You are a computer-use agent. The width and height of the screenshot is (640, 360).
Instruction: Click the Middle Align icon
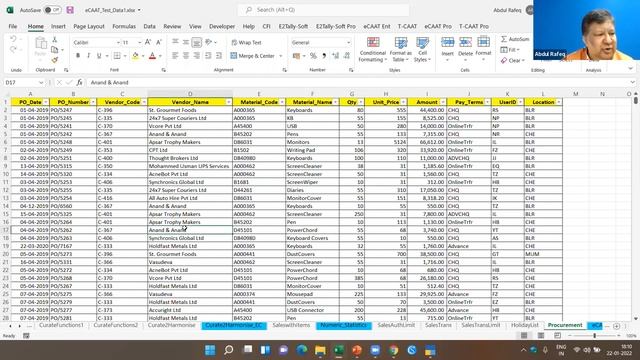[x=186, y=42]
